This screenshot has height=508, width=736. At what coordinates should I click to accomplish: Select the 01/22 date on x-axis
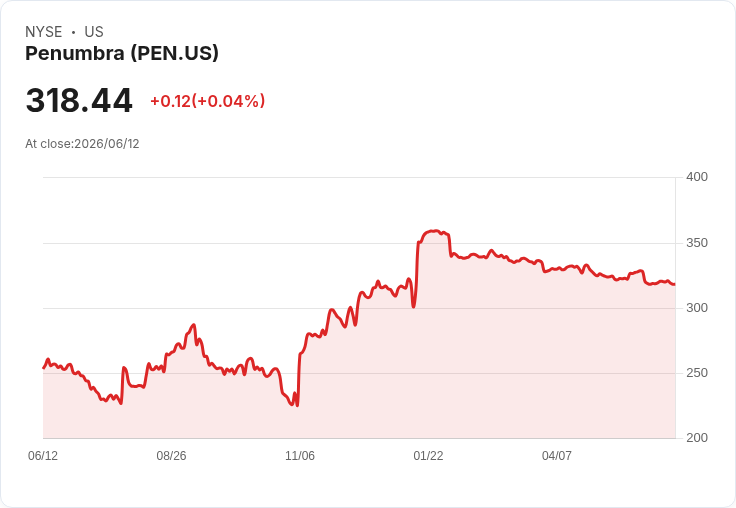click(428, 455)
